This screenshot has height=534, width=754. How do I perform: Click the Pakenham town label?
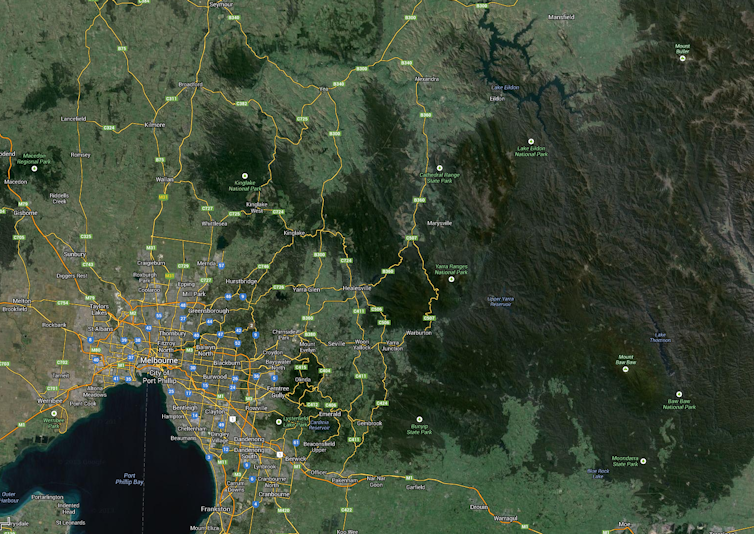[345, 480]
